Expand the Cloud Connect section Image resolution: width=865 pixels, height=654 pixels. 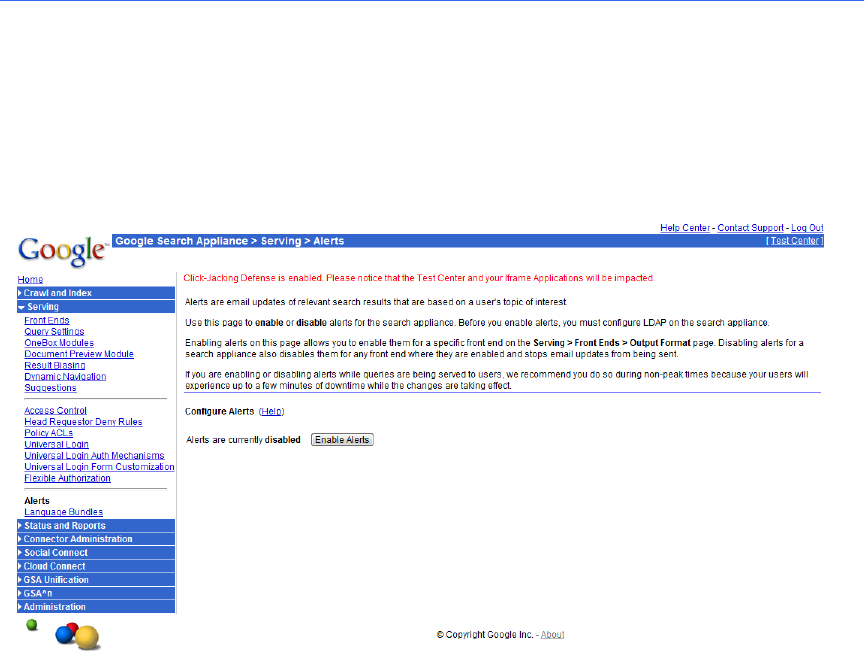pos(96,566)
